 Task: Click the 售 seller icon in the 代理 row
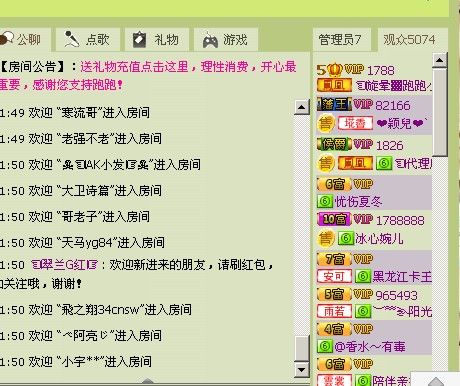[325, 163]
